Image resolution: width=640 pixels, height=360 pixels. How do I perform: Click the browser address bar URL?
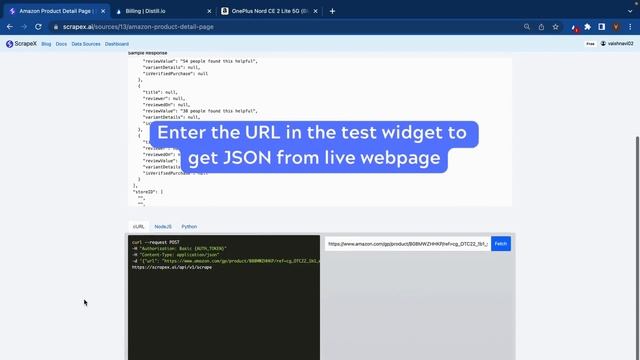pos(138,27)
